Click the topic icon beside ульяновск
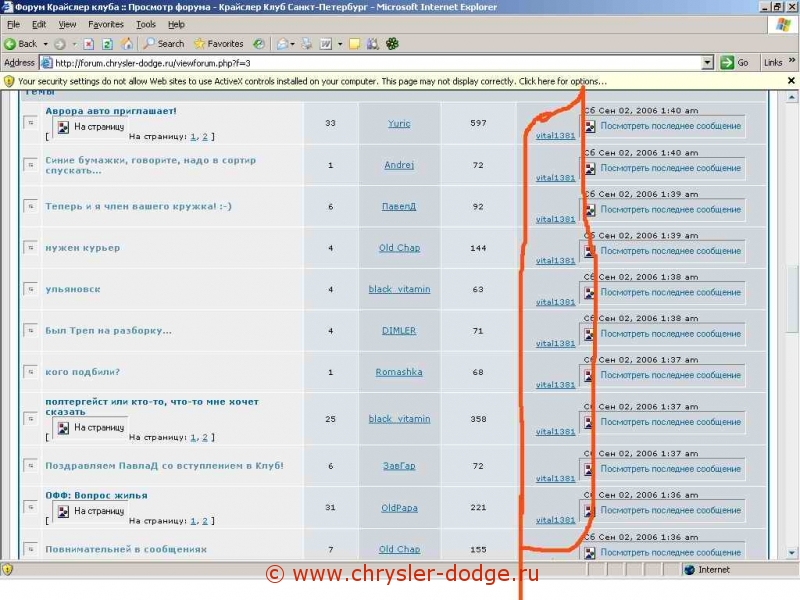The width and height of the screenshot is (800, 600). [x=31, y=289]
